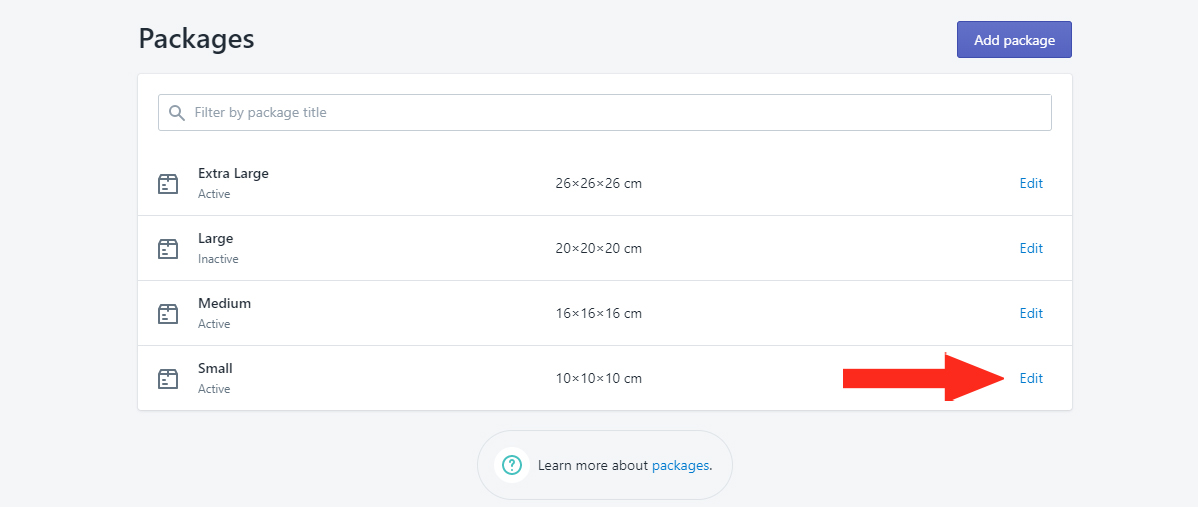The width and height of the screenshot is (1198, 507).
Task: Click the Medium package box icon
Action: coord(168,313)
